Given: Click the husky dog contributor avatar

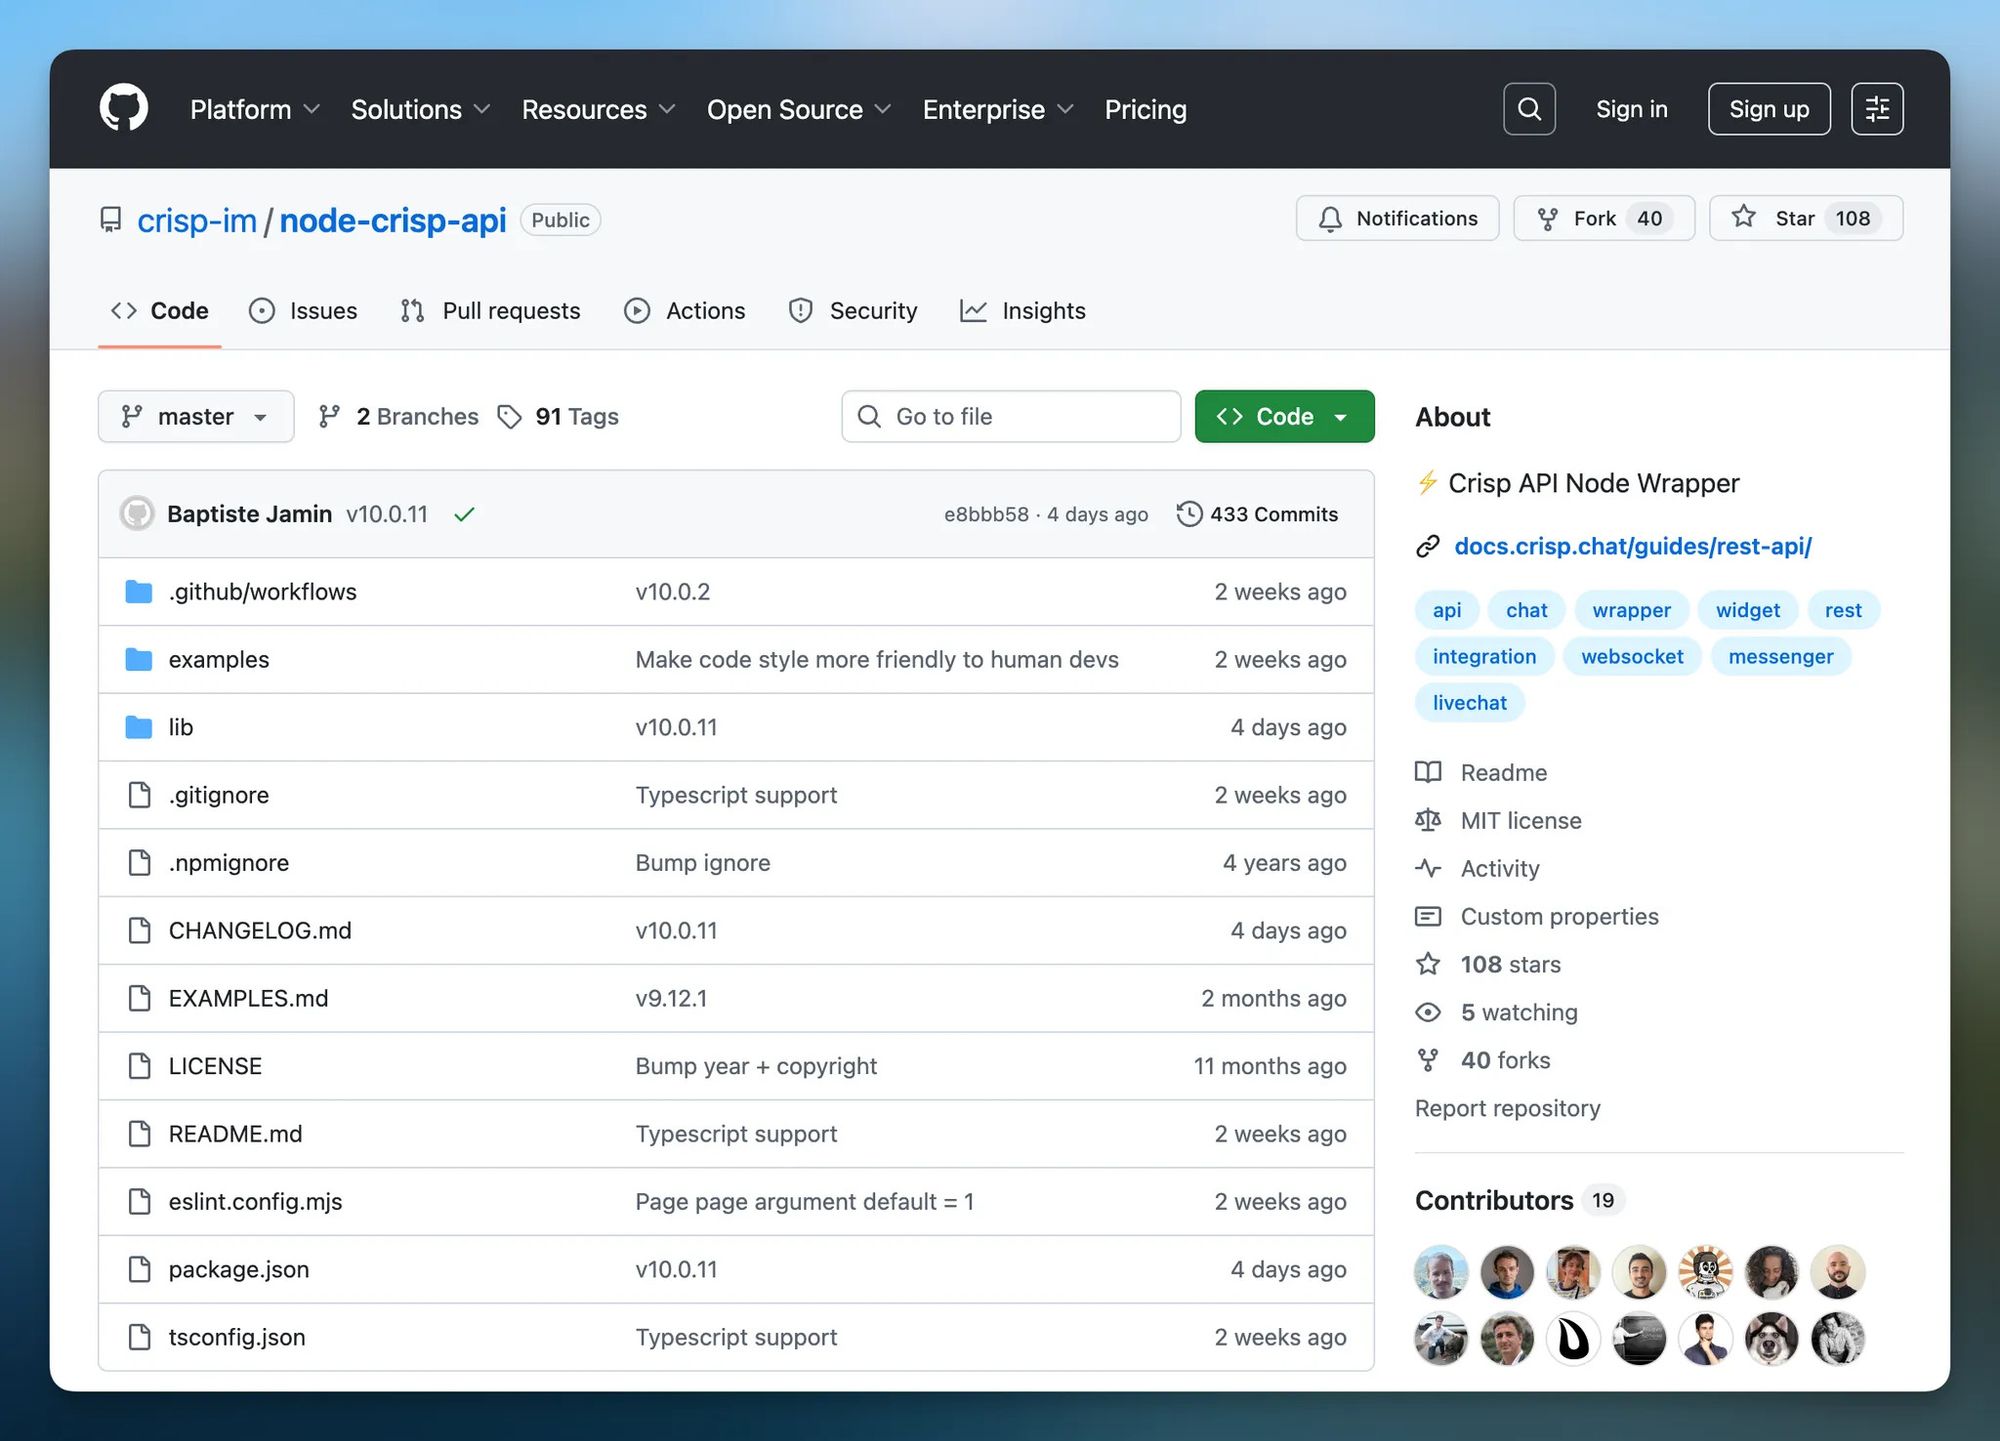Looking at the screenshot, I should [1771, 1338].
